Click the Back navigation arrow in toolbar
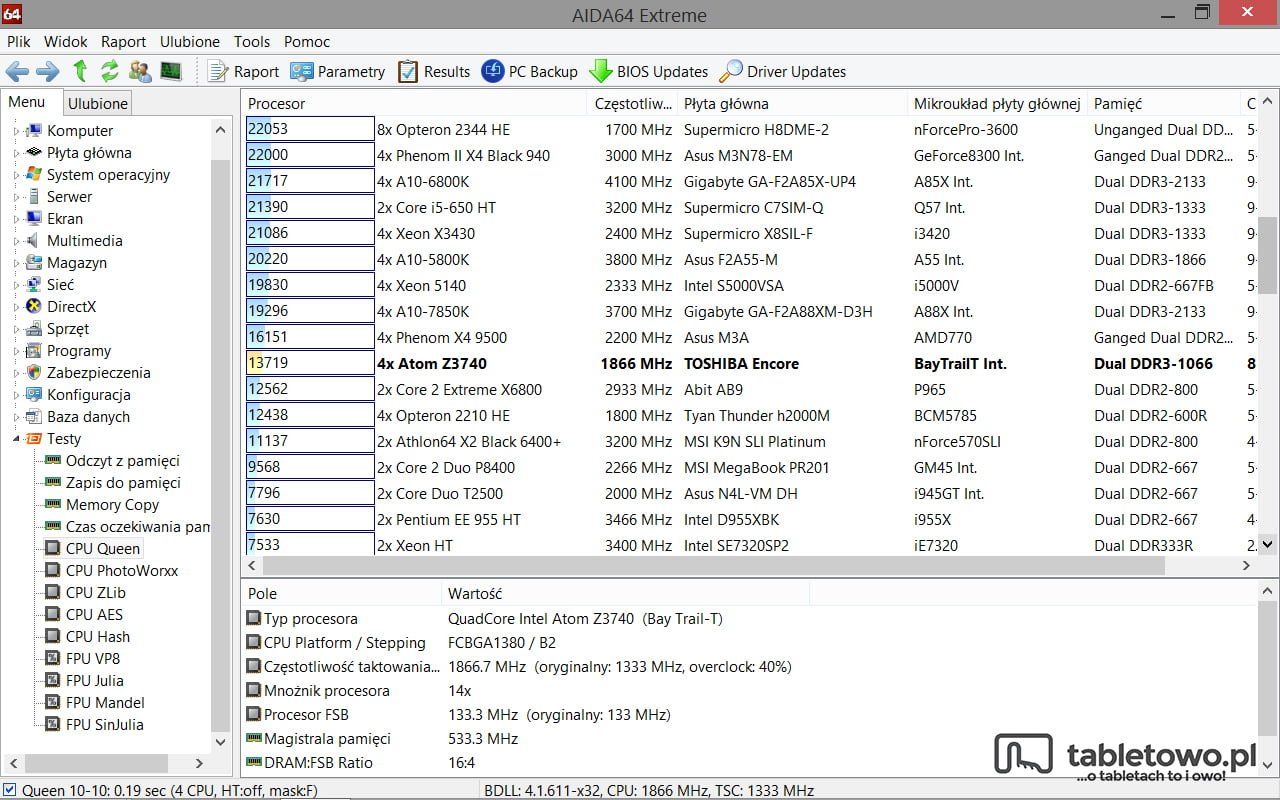Screen dimensions: 1280x800 (x=17, y=71)
